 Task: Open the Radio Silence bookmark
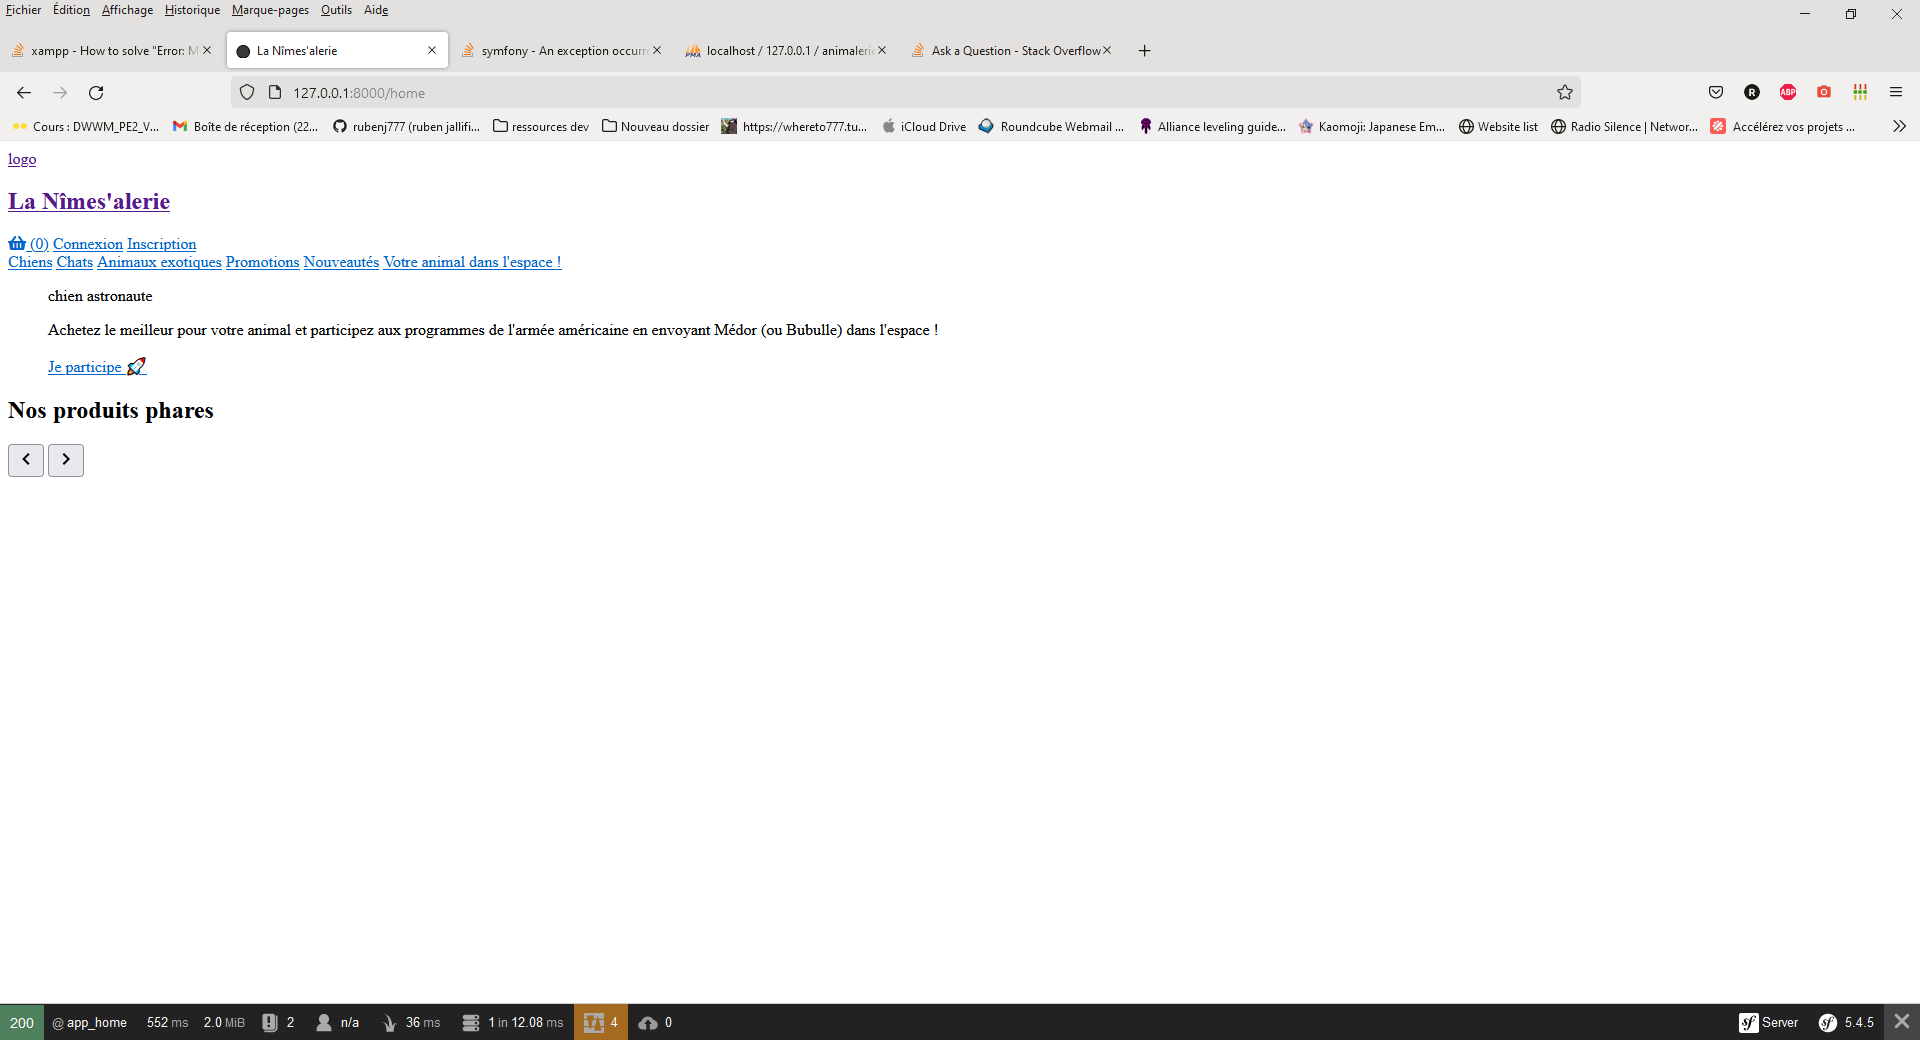click(x=1624, y=127)
